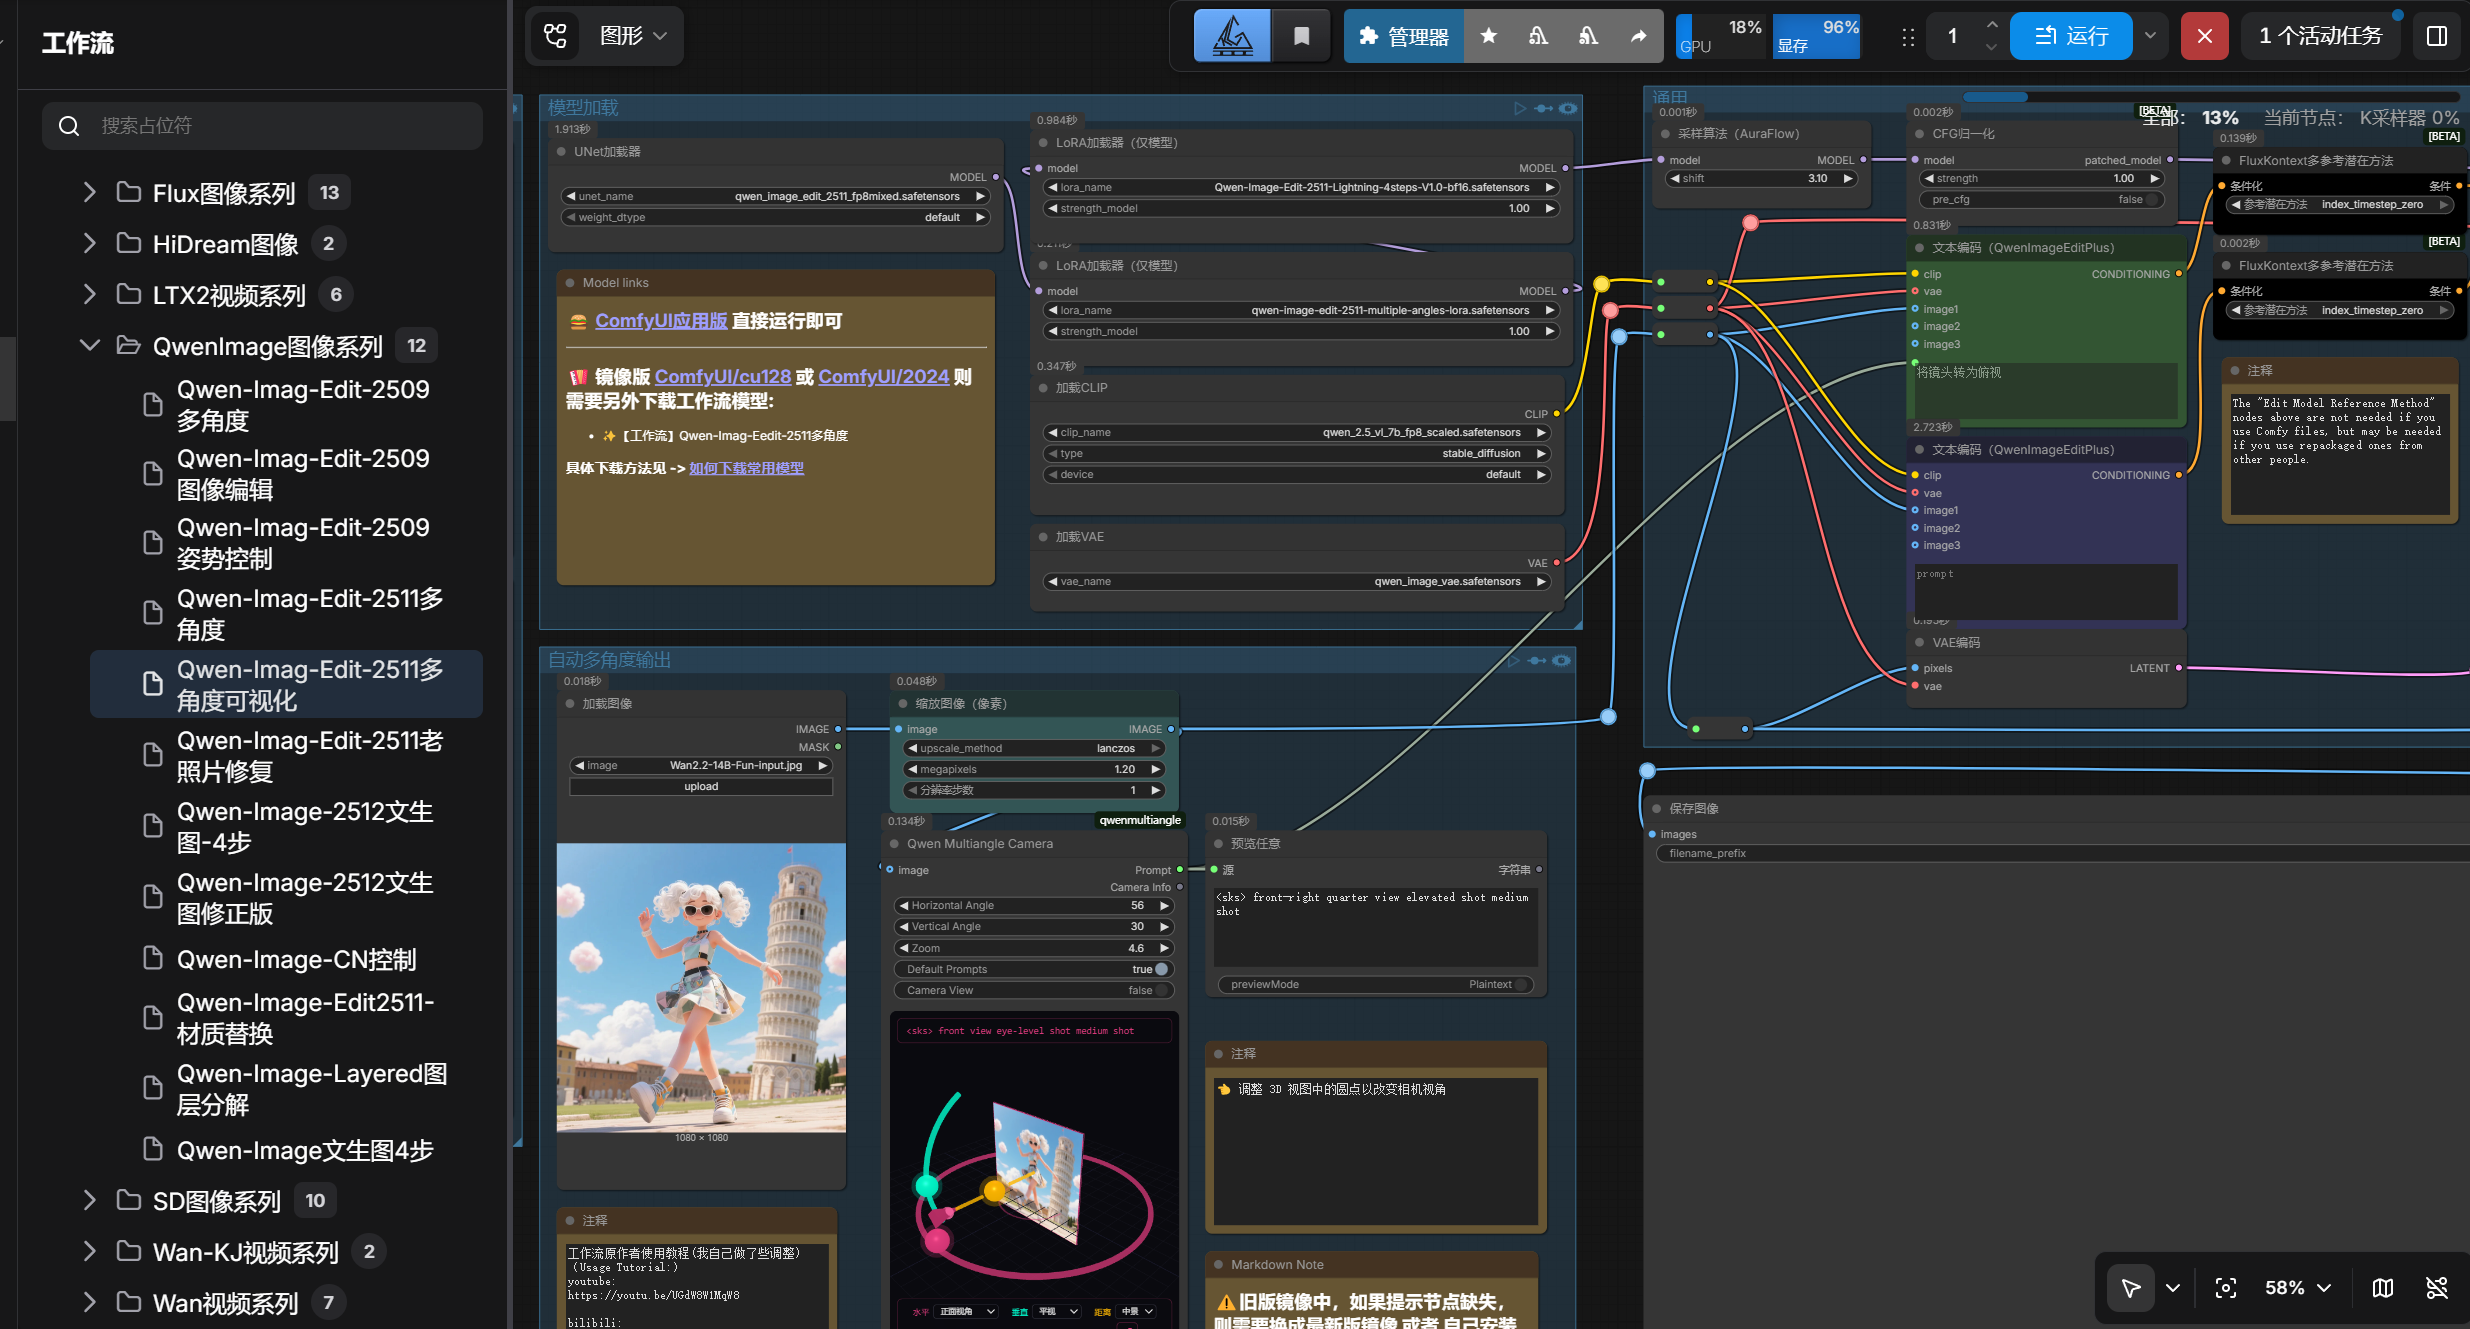The height and width of the screenshot is (1329, 2470).
Task: Click the 运行 run button
Action: click(2071, 36)
